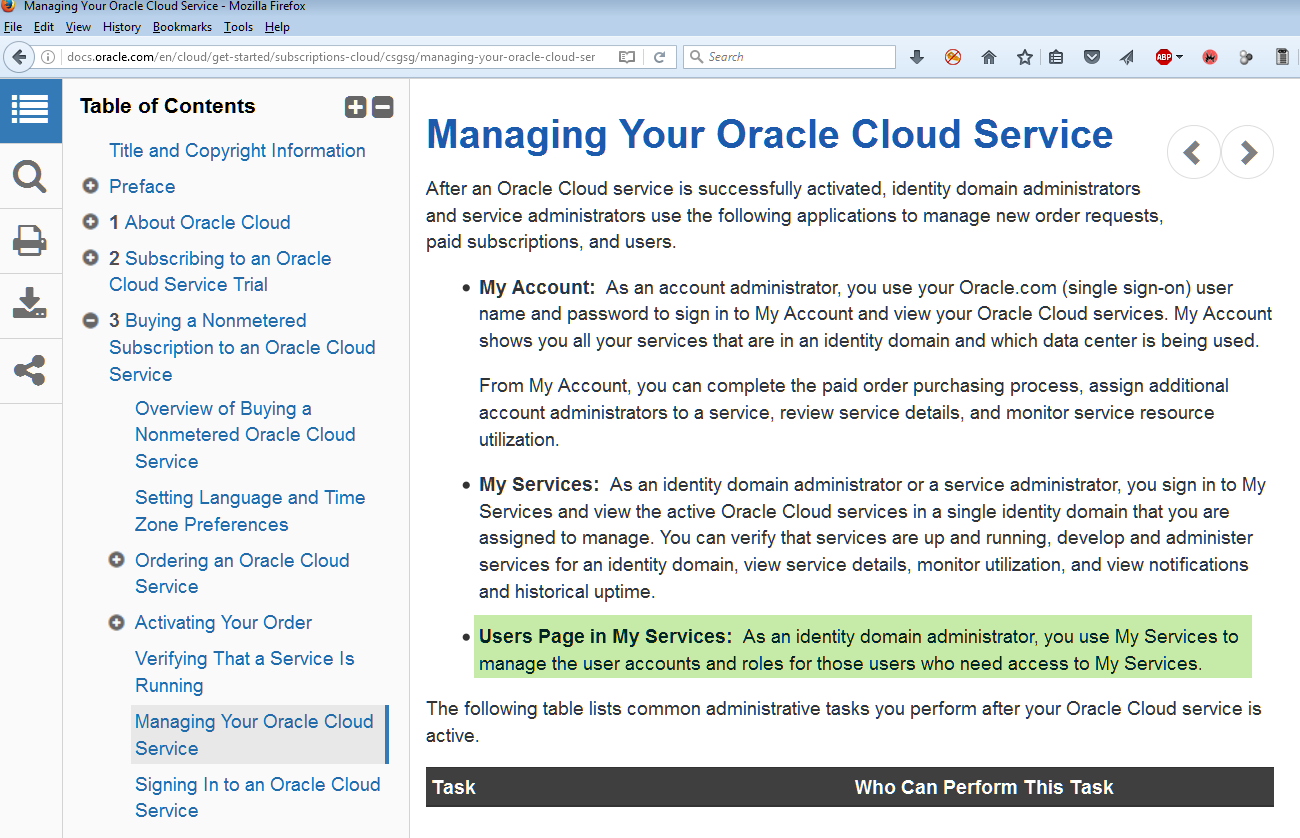
Task: Open the Help menu
Action: point(277,27)
